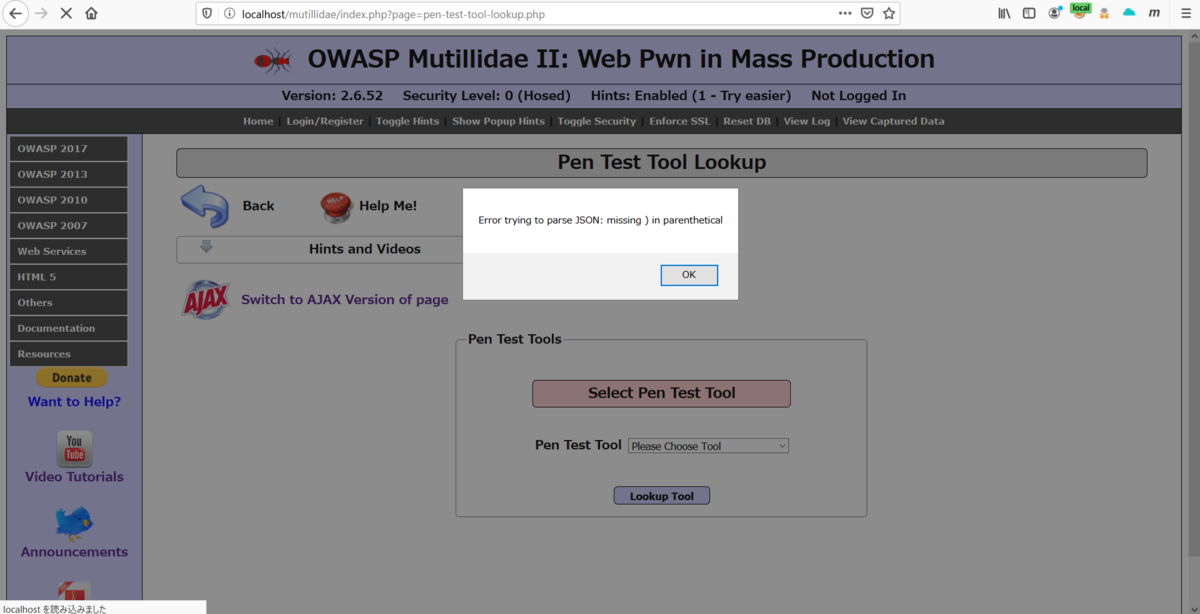
Task: Follow the Home link
Action: click(x=258, y=121)
